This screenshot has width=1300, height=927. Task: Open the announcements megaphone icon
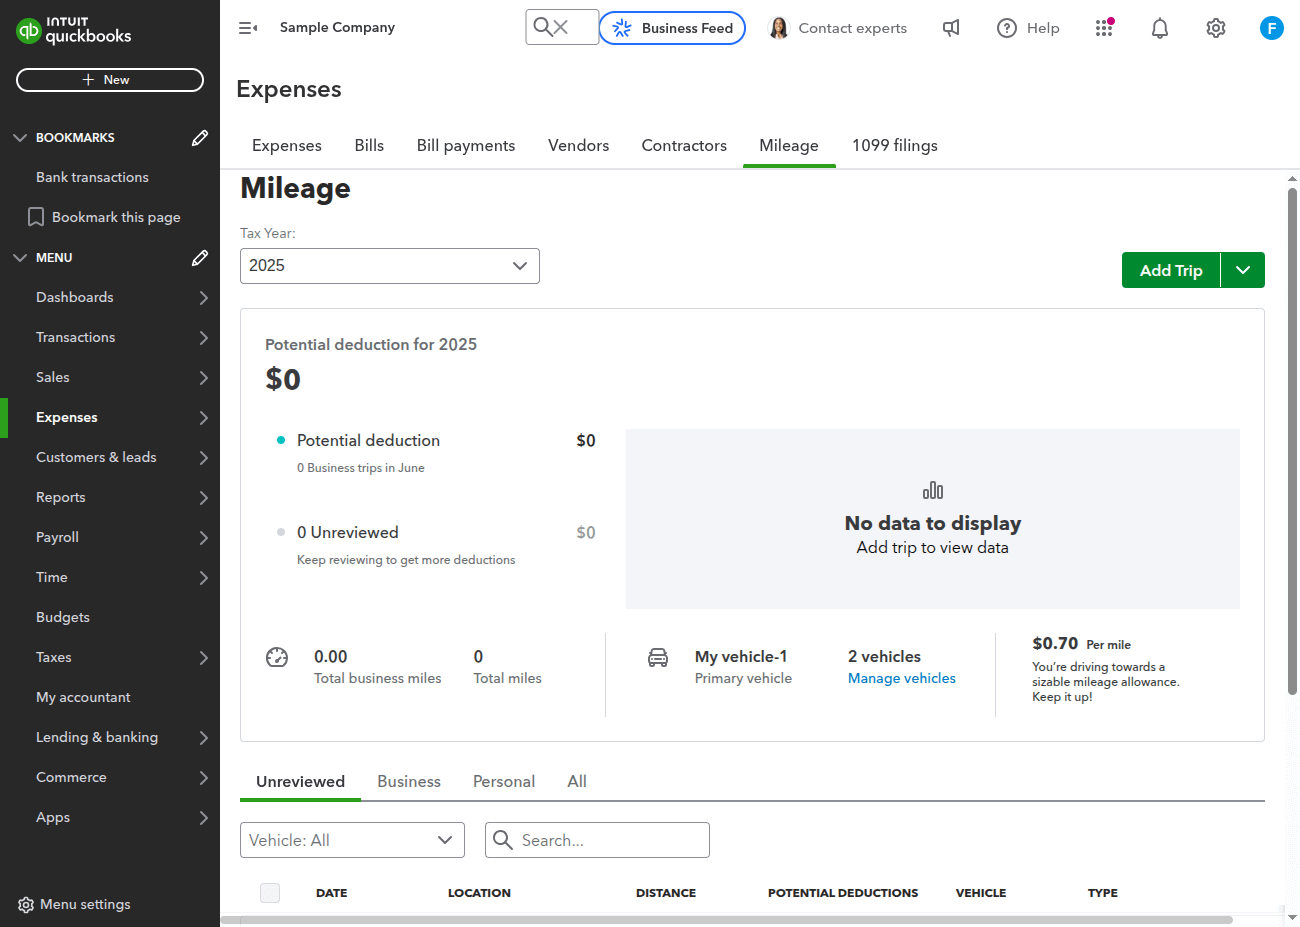(951, 28)
